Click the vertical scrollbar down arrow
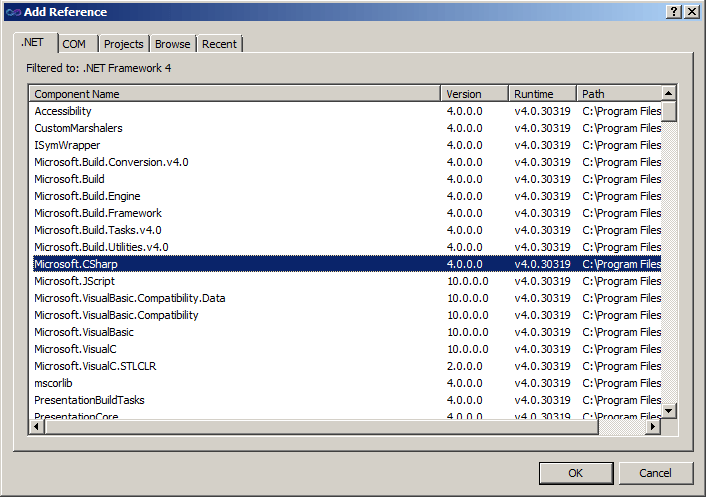Image resolution: width=707 pixels, height=497 pixels. [669, 410]
